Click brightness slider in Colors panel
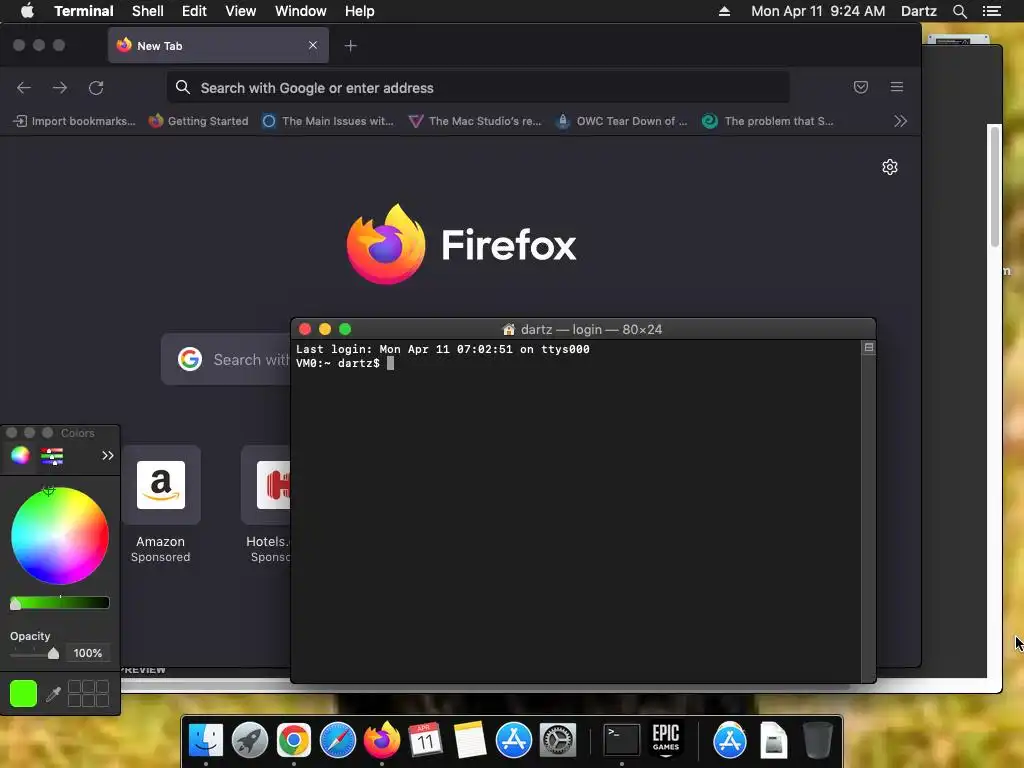 pyautogui.click(x=59, y=603)
